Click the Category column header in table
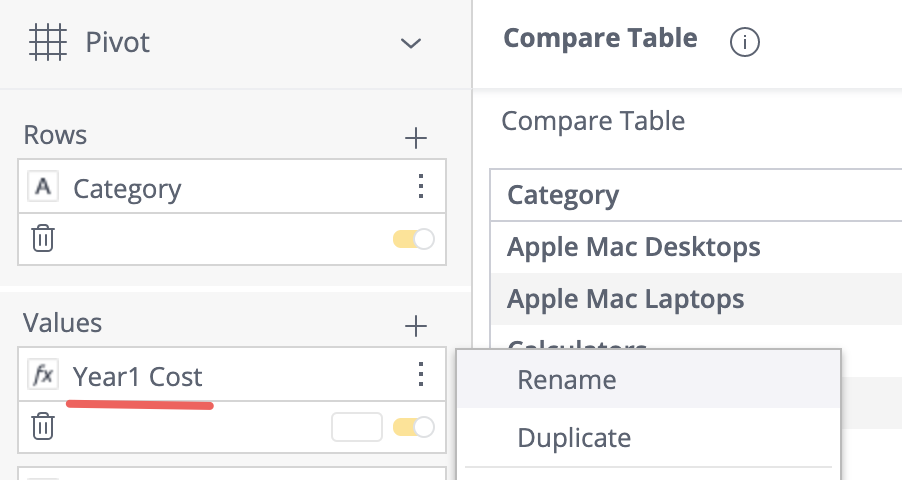The image size is (902, 480). tap(563, 196)
